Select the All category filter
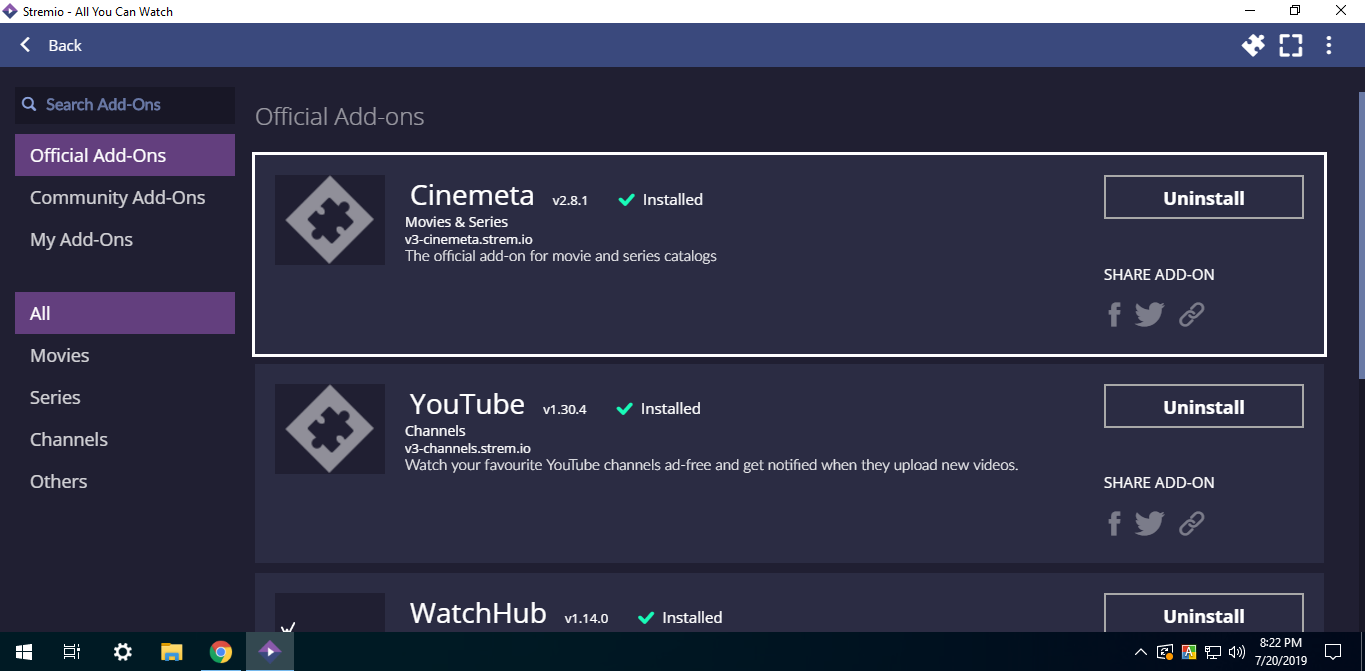 point(125,313)
